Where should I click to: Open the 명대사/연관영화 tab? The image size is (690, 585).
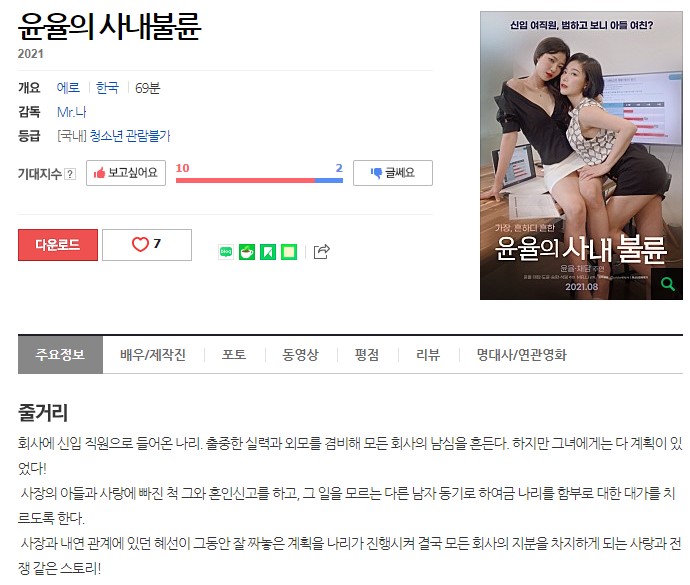pos(521,355)
